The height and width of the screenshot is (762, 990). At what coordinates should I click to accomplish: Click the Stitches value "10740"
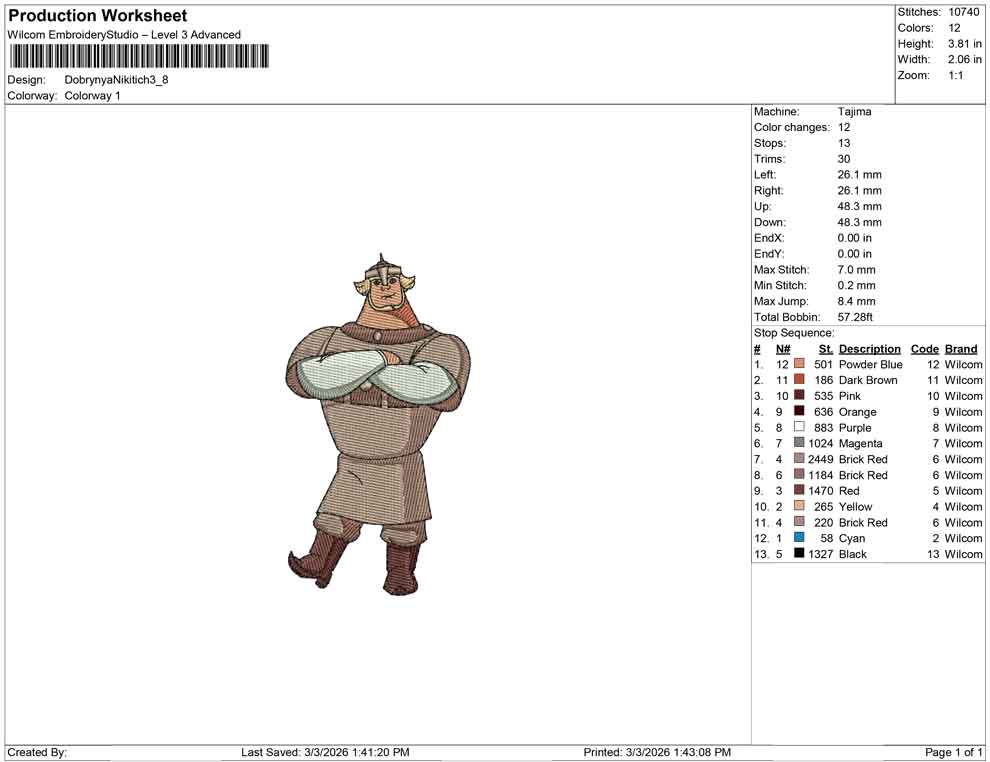964,12
